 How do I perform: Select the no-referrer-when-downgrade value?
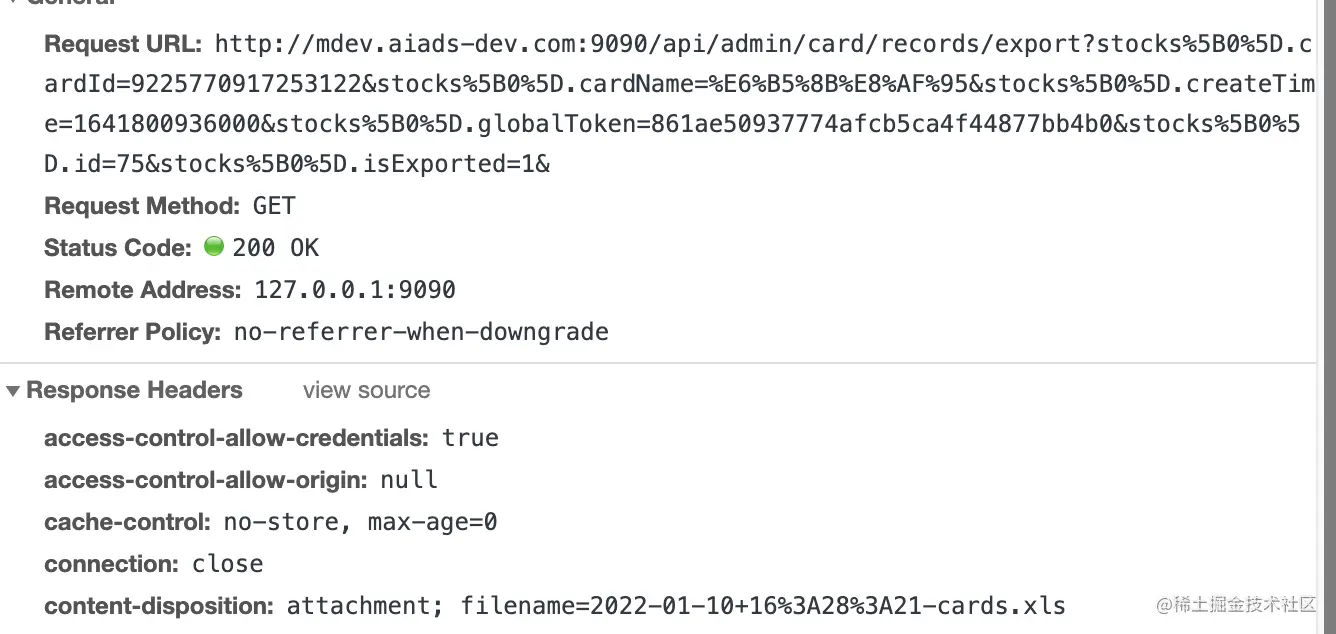[421, 332]
